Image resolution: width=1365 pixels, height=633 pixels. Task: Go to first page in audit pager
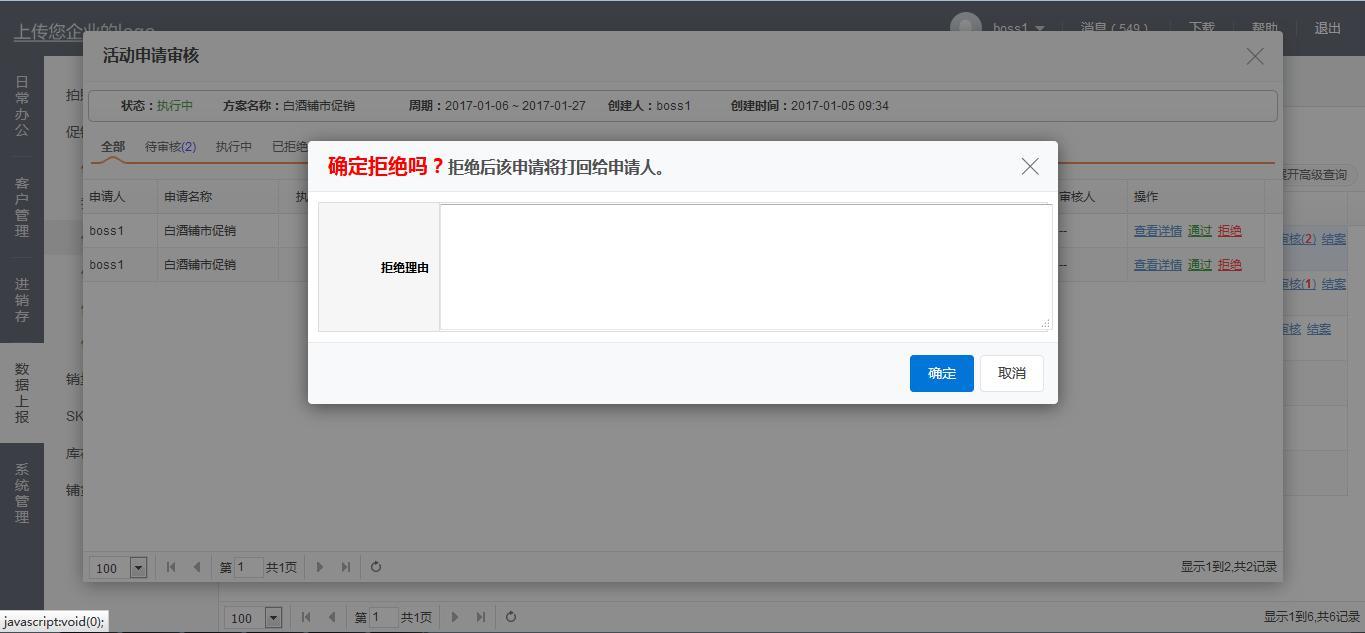pyautogui.click(x=171, y=567)
